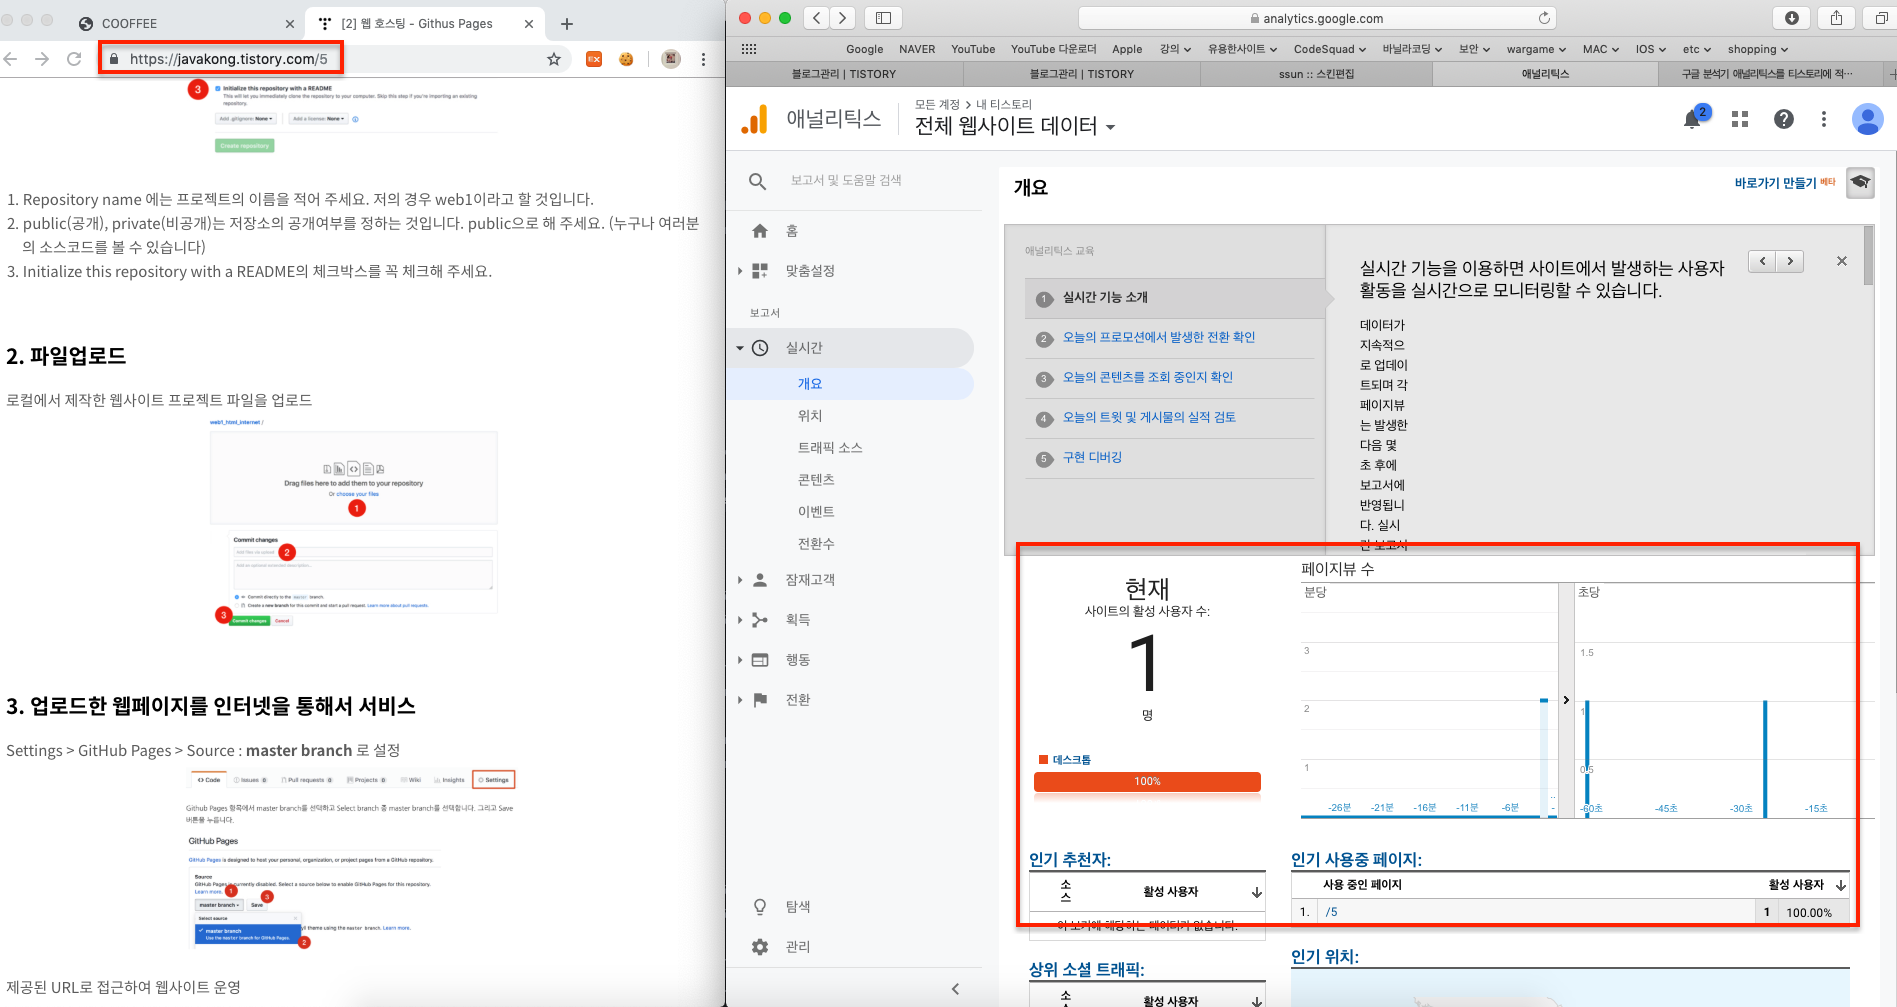Click the Chrome forward arrow
The image size is (1897, 1007).
42,59
